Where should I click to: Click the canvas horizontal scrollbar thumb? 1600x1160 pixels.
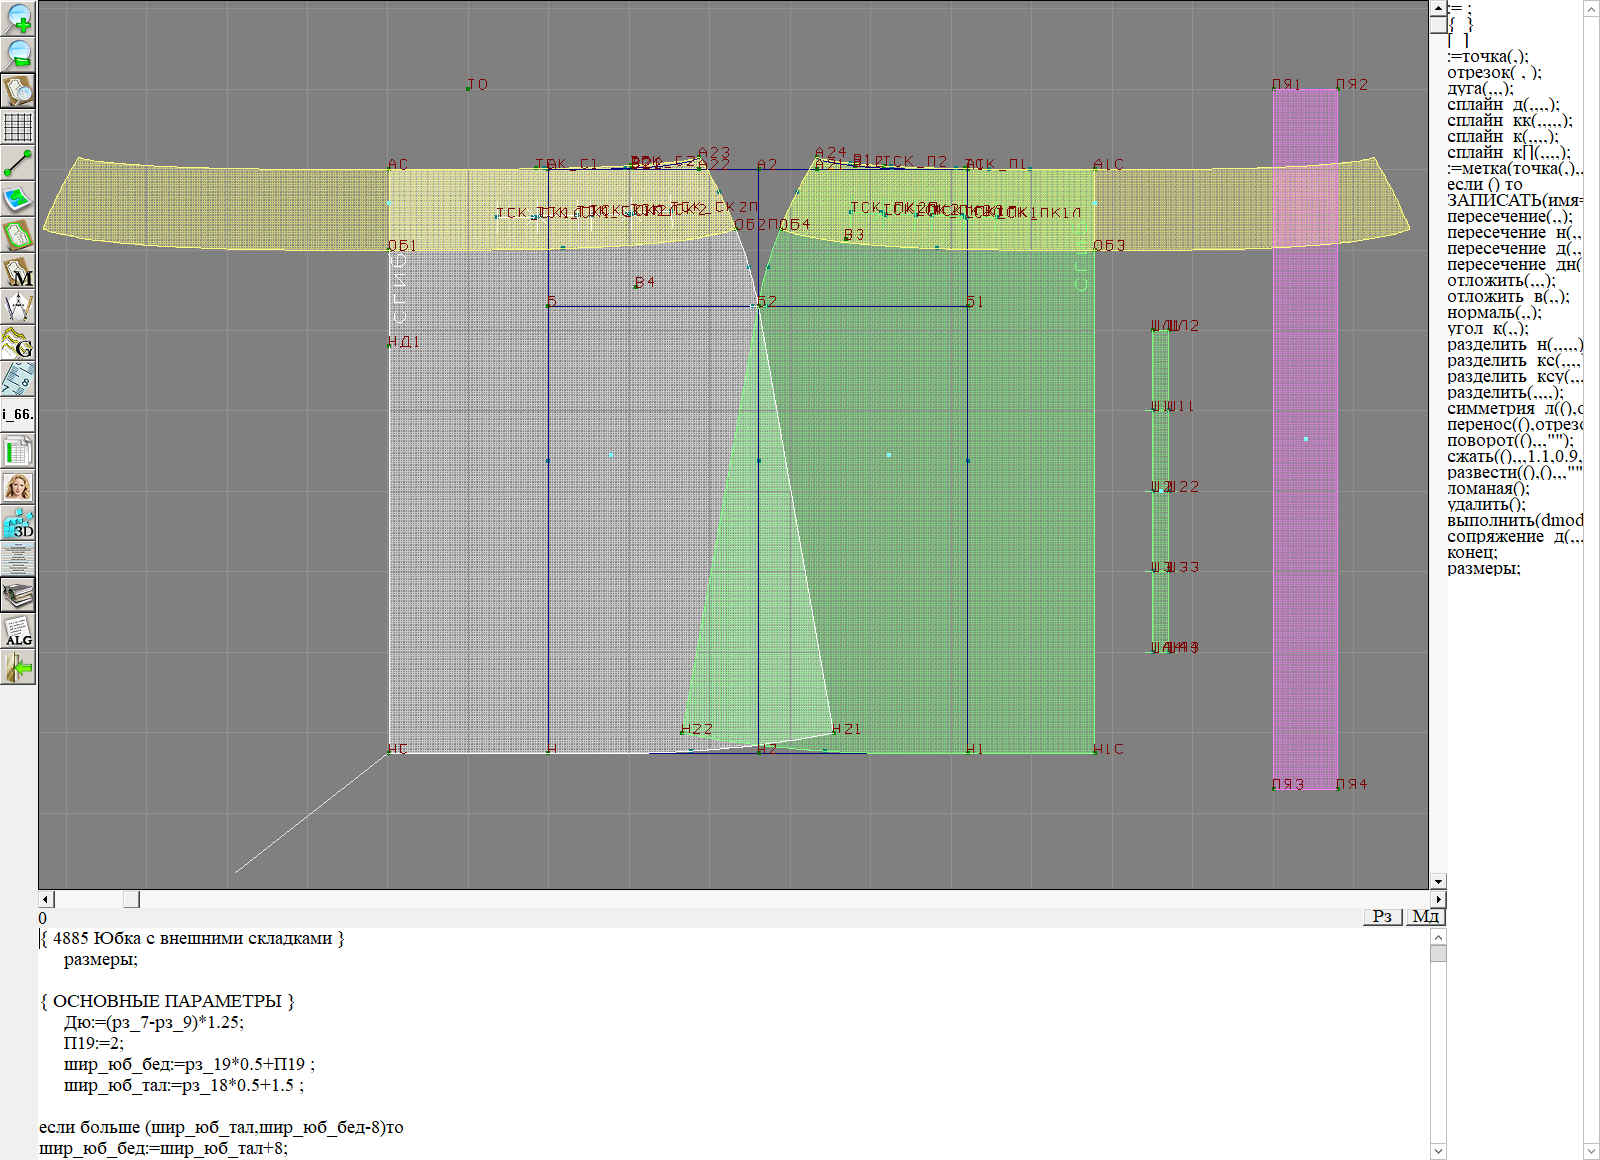click(x=131, y=899)
